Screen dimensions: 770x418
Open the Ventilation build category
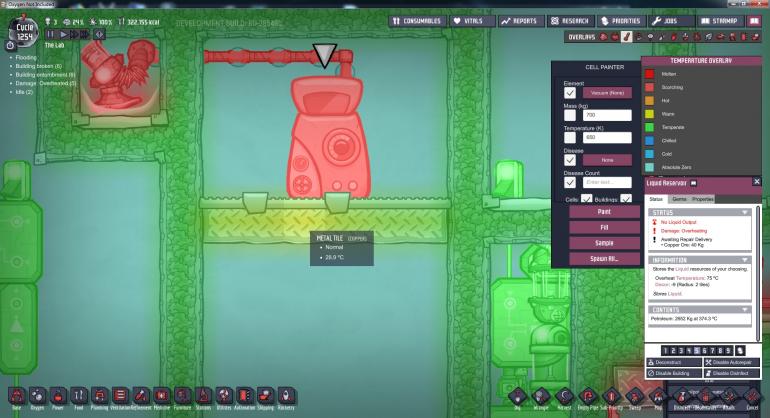(120, 396)
